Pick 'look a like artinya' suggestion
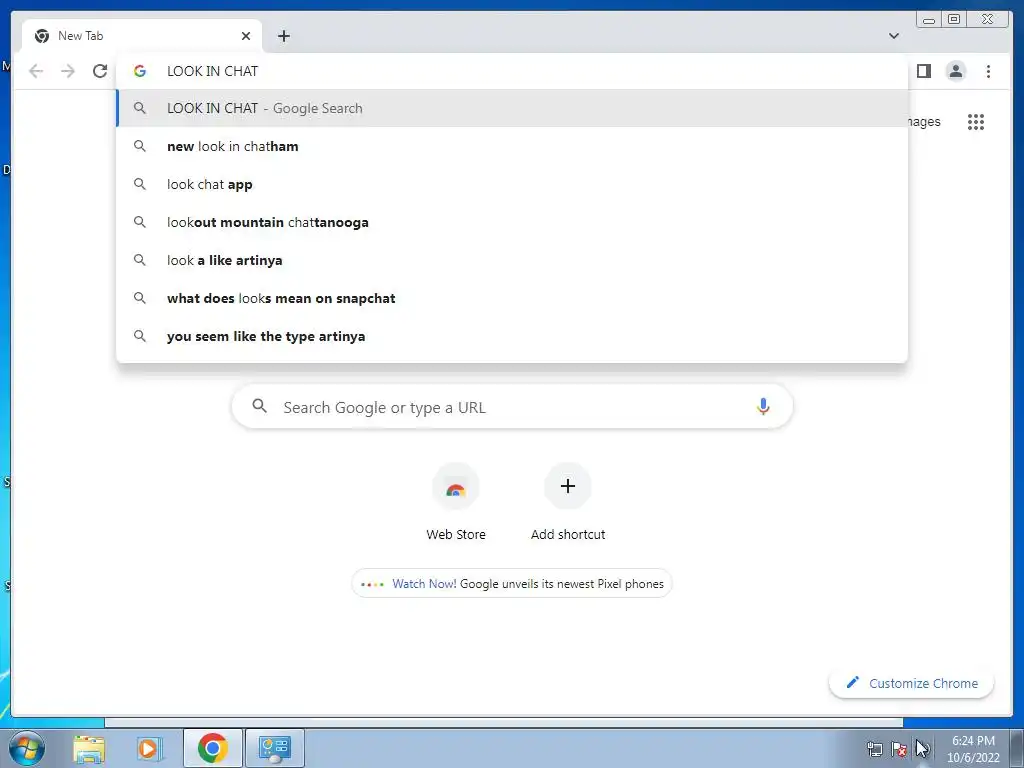Screen dimensions: 1024x768 pos(511,260)
